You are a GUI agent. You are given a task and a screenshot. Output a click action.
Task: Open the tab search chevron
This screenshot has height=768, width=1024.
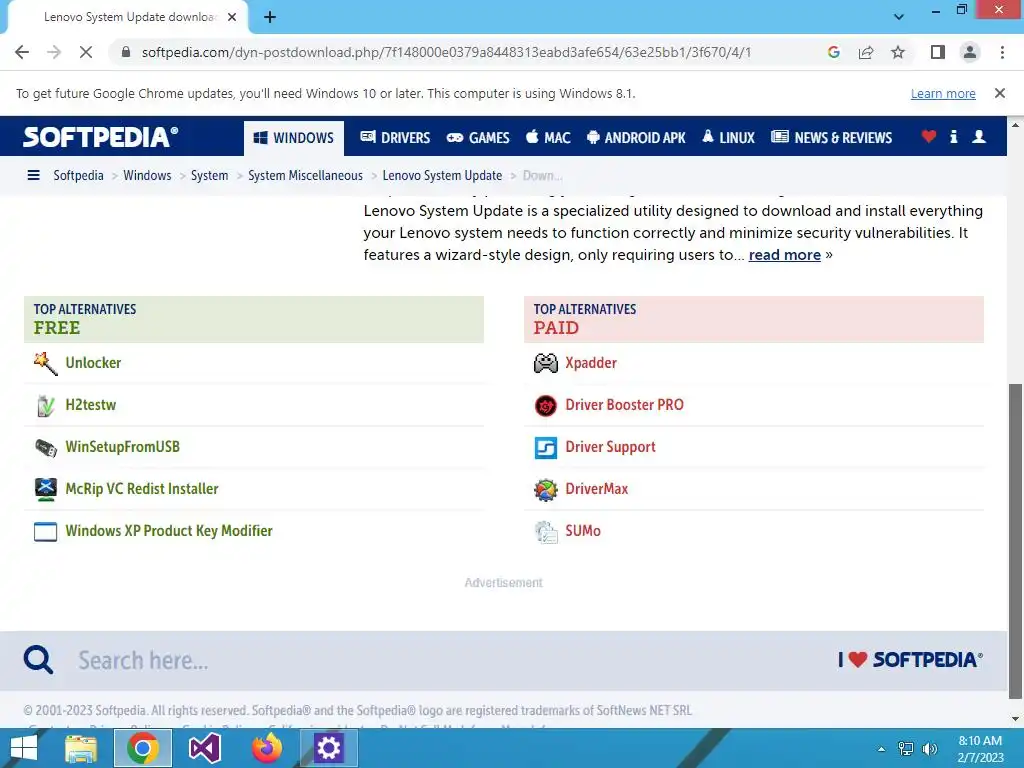point(899,17)
